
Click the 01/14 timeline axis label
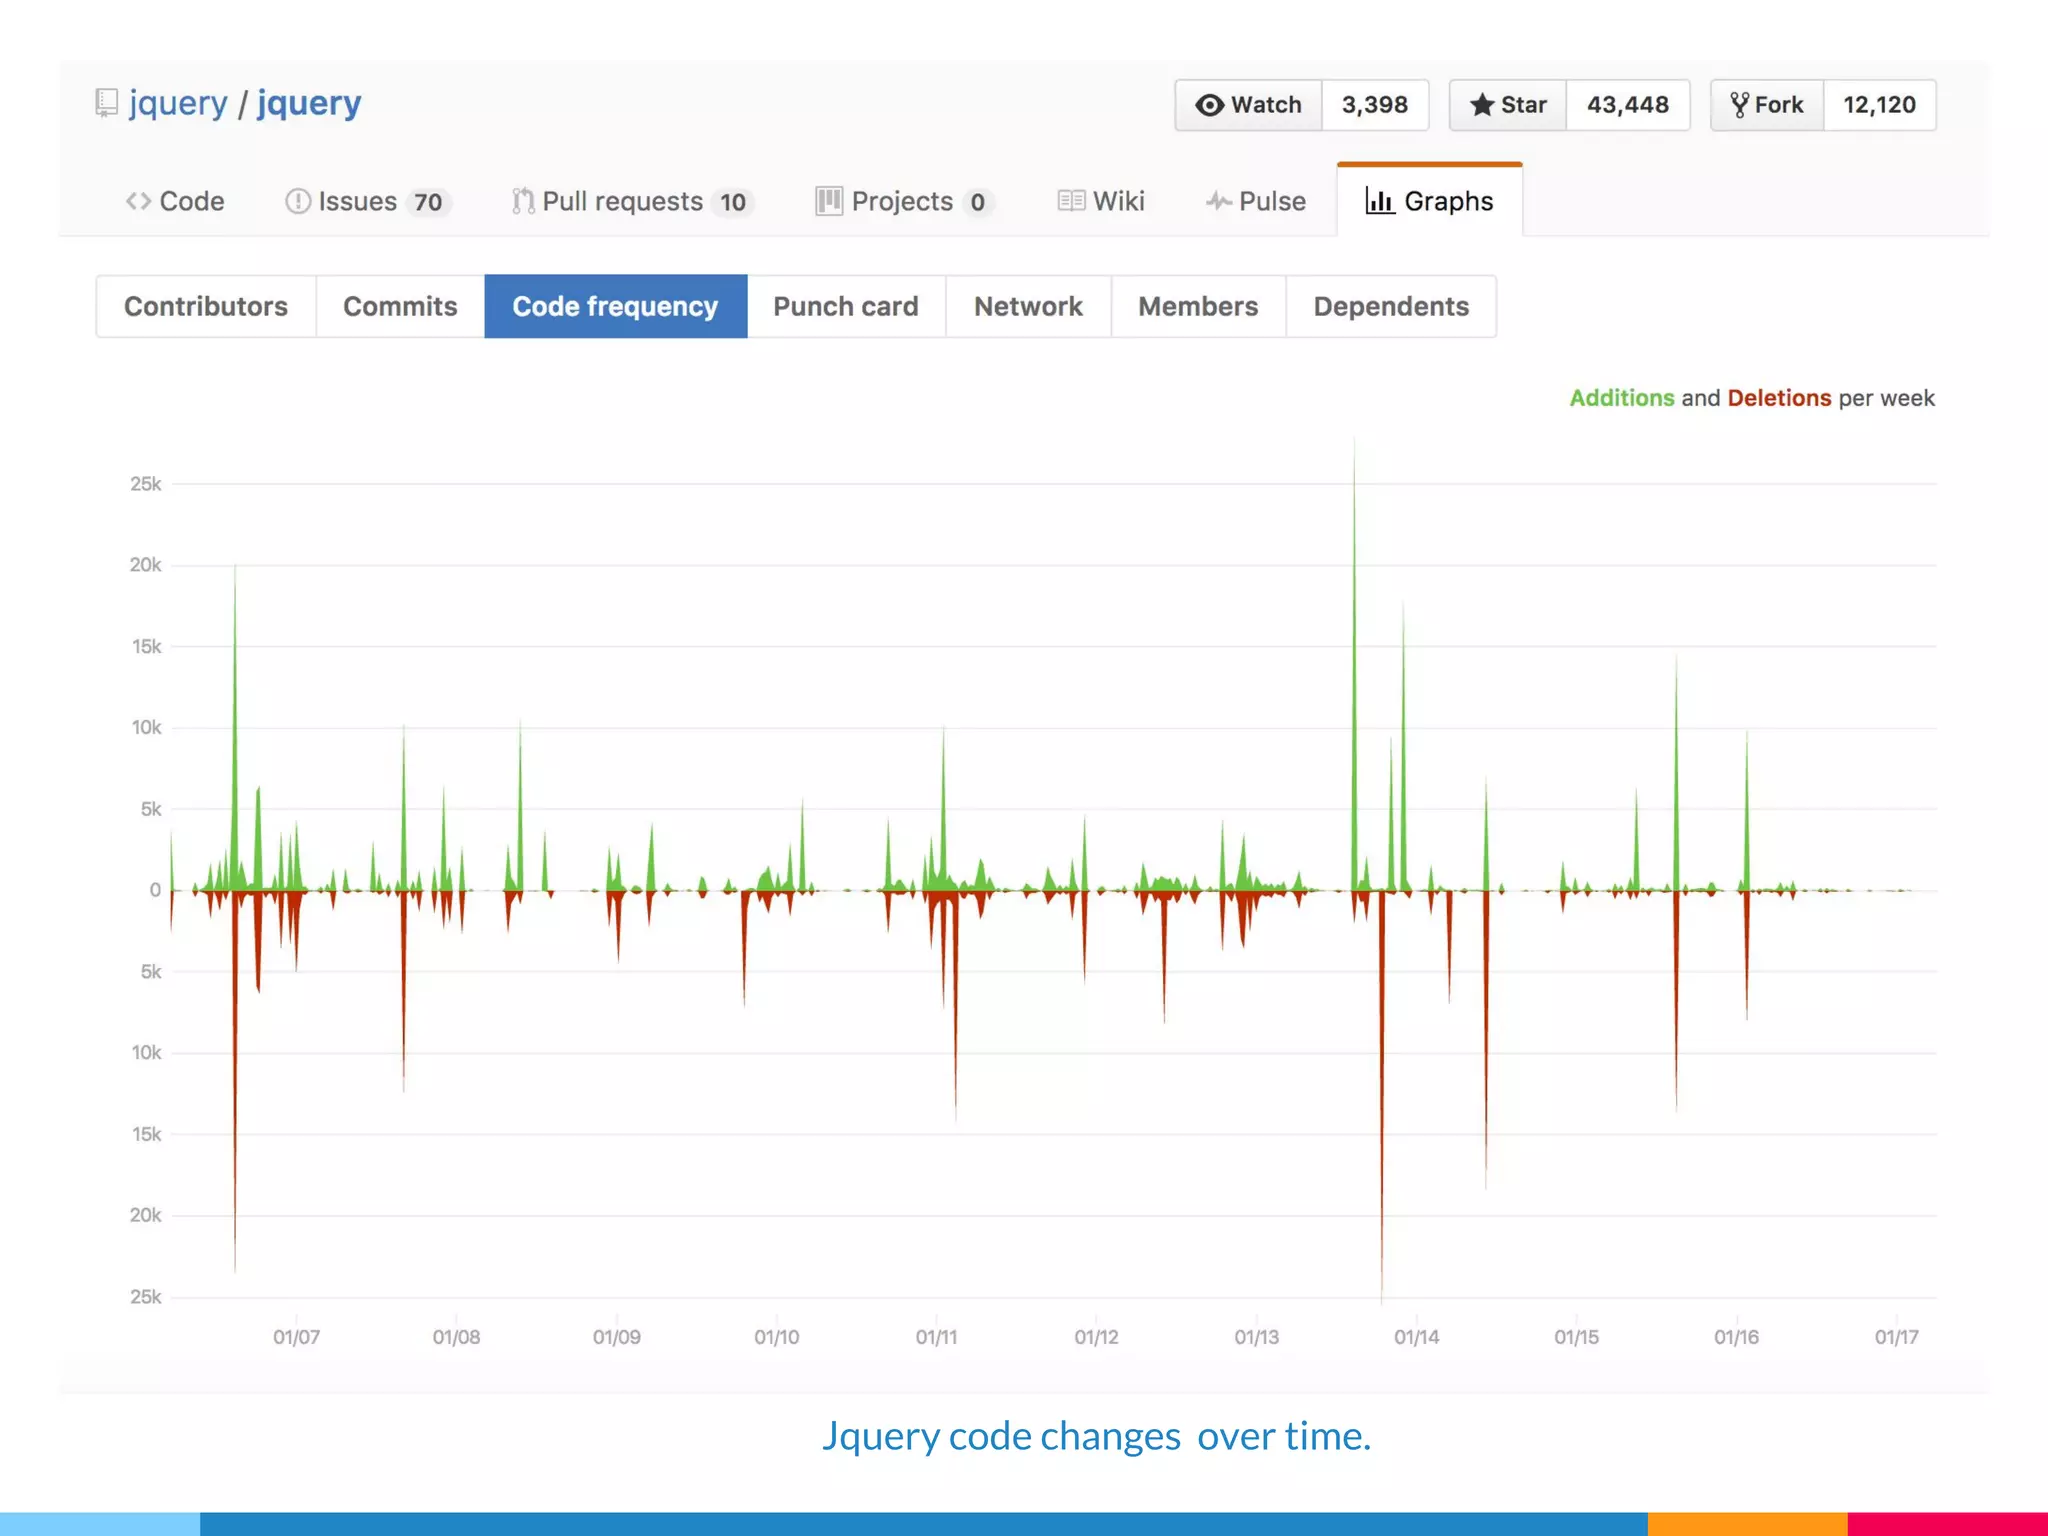pos(1416,1337)
